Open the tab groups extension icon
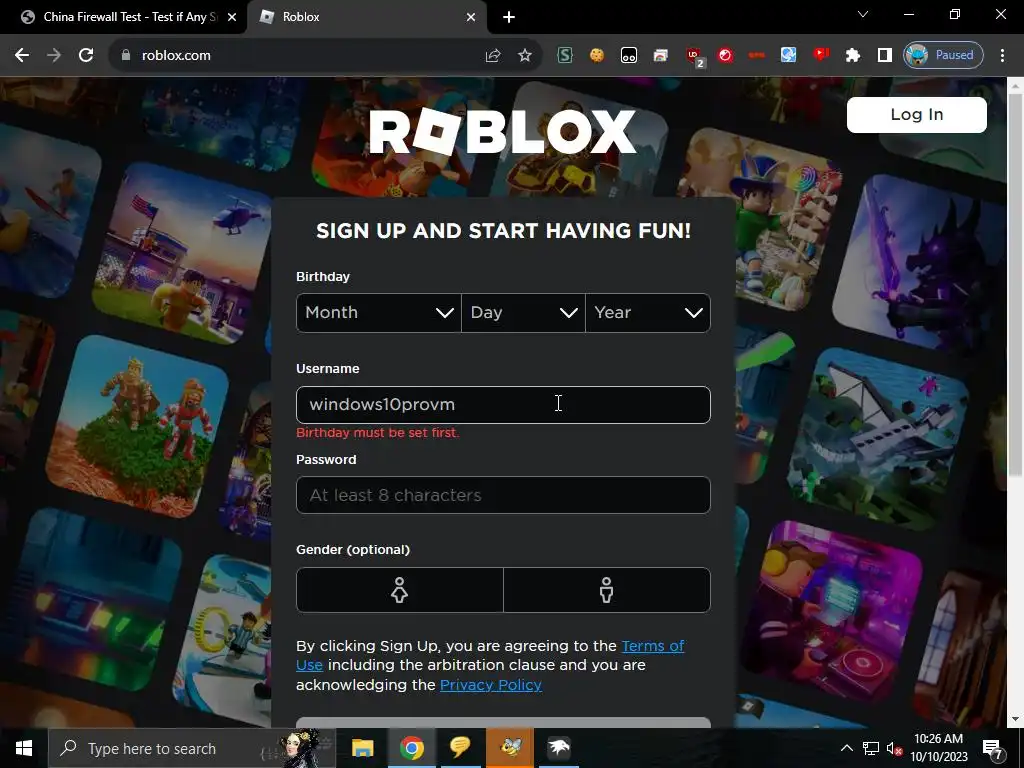Image resolution: width=1024 pixels, height=768 pixels. [628, 56]
